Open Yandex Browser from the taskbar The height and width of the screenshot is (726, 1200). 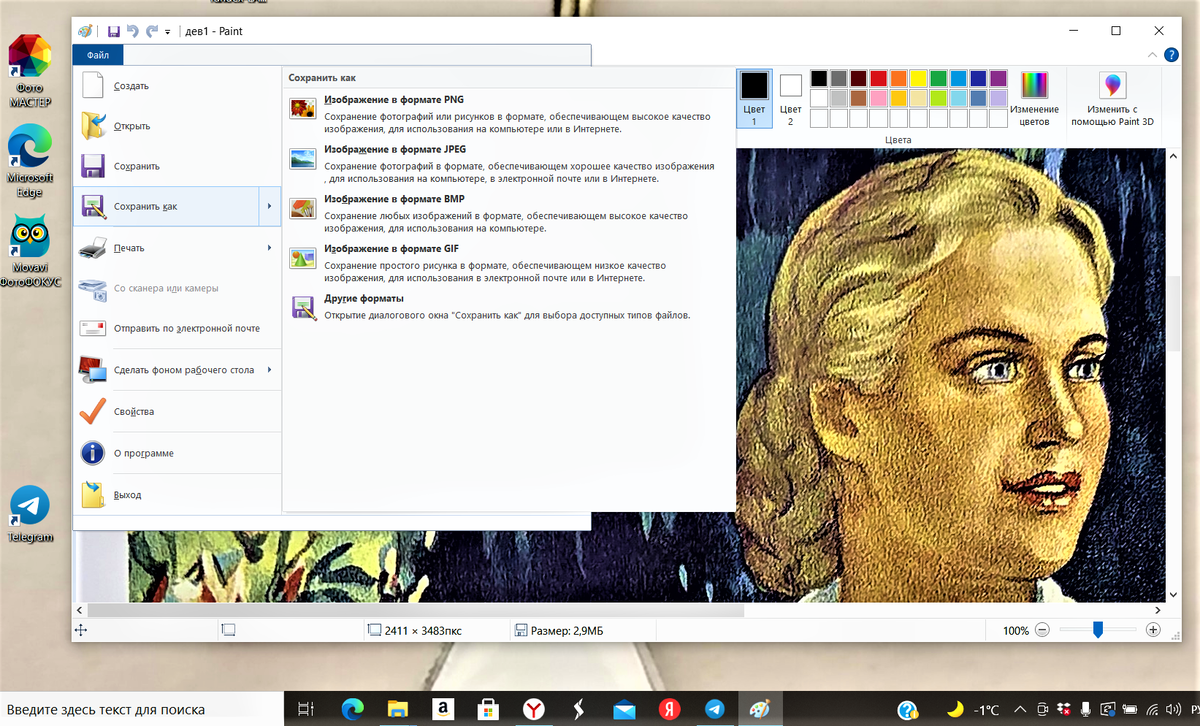[535, 709]
